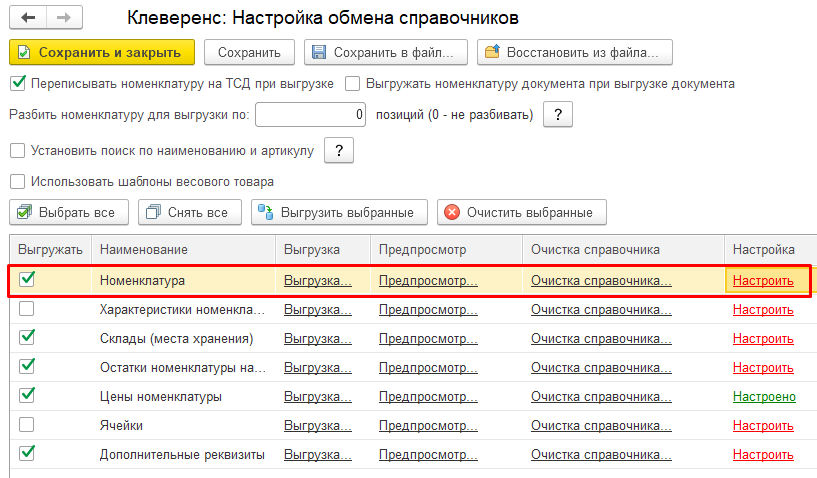The width and height of the screenshot is (817, 478).
Task: Click 'Настроить' for Дополнительные реквизиты row
Action: point(763,455)
